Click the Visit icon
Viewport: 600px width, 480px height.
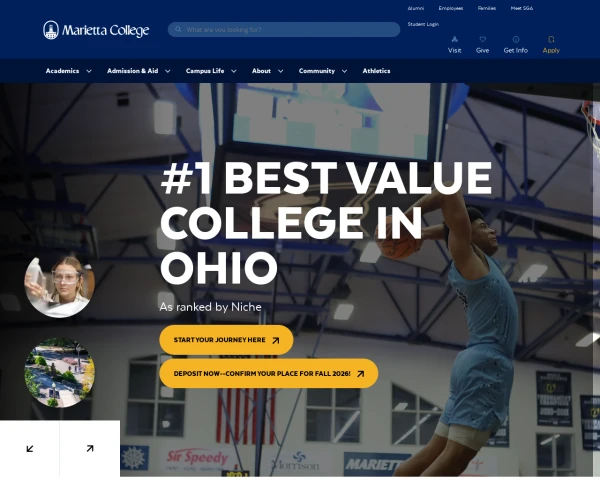[455, 39]
